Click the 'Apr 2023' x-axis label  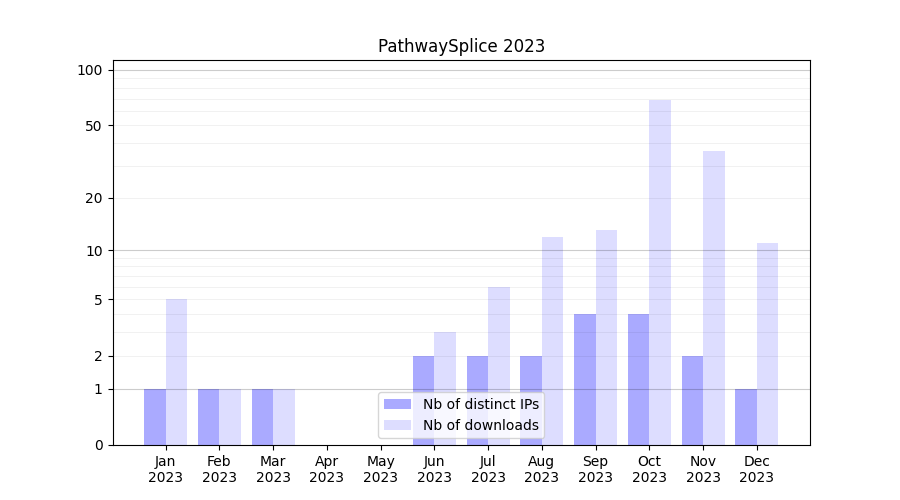[327, 469]
